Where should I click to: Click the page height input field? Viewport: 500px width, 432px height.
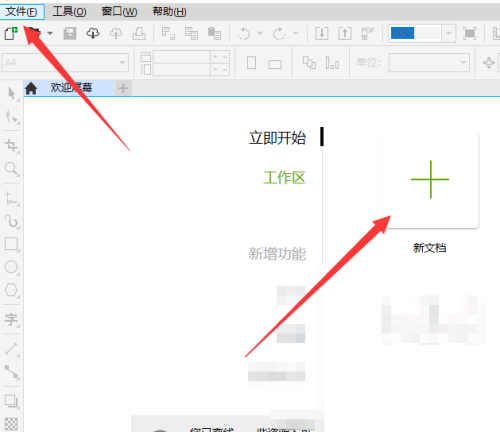(x=182, y=69)
